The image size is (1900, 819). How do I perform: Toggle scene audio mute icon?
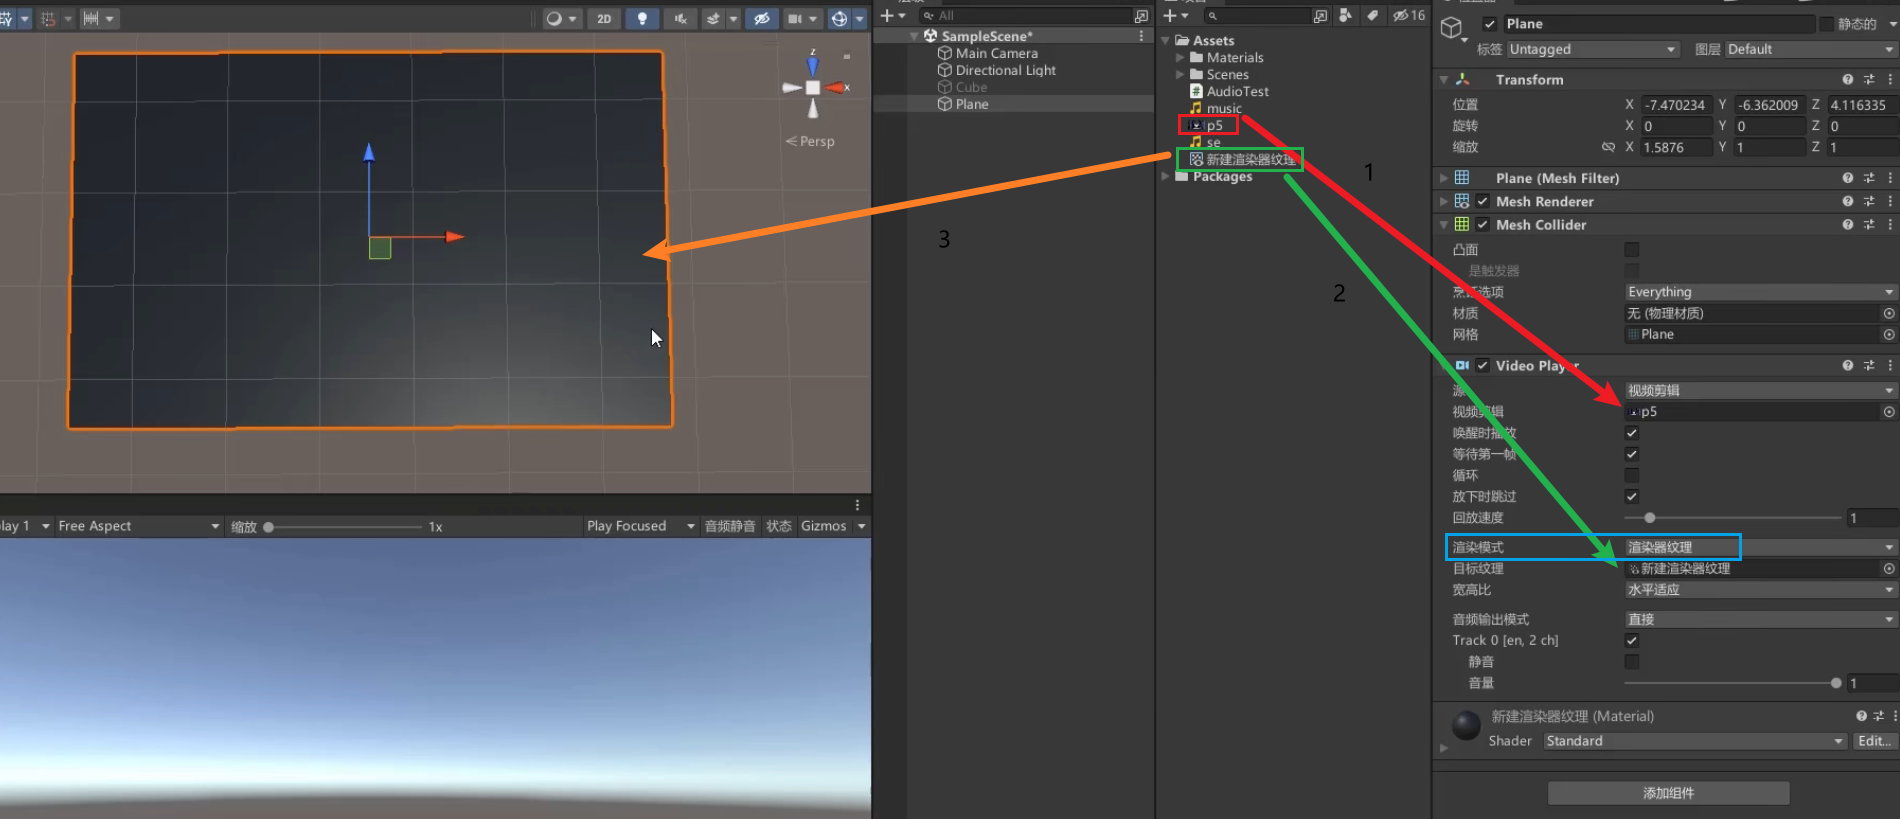[x=680, y=18]
